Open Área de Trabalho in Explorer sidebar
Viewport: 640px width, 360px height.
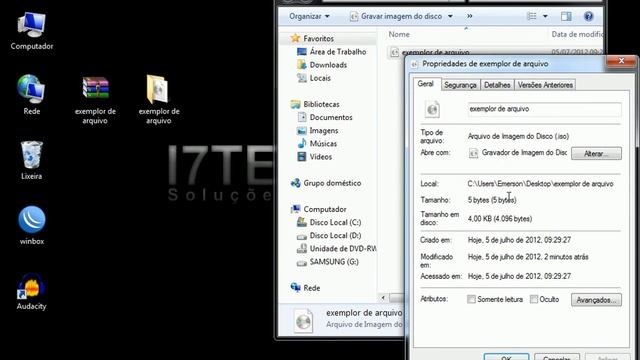coord(332,52)
